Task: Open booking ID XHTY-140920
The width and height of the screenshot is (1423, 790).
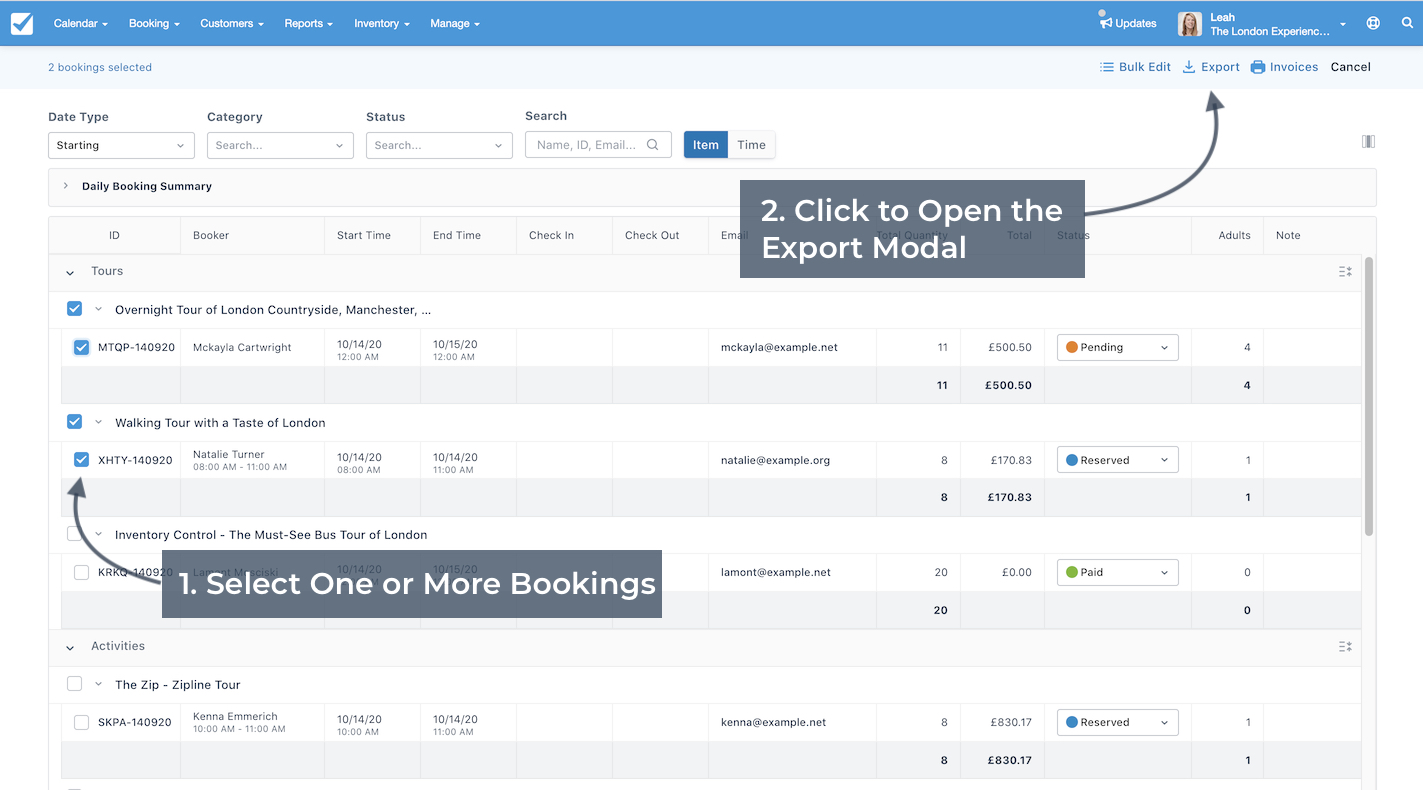Action: tap(135, 460)
